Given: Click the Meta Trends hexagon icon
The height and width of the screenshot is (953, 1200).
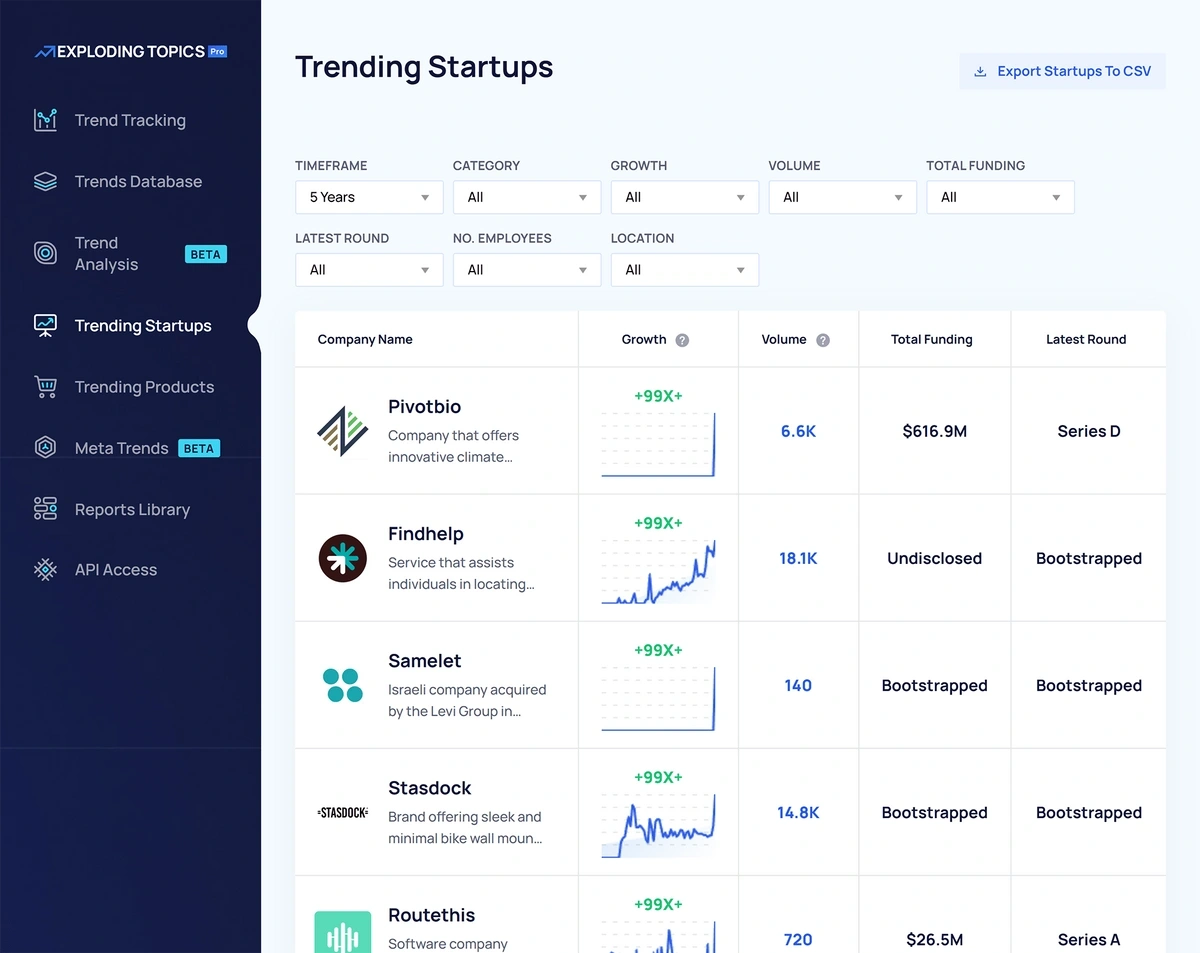Looking at the screenshot, I should pyautogui.click(x=45, y=448).
